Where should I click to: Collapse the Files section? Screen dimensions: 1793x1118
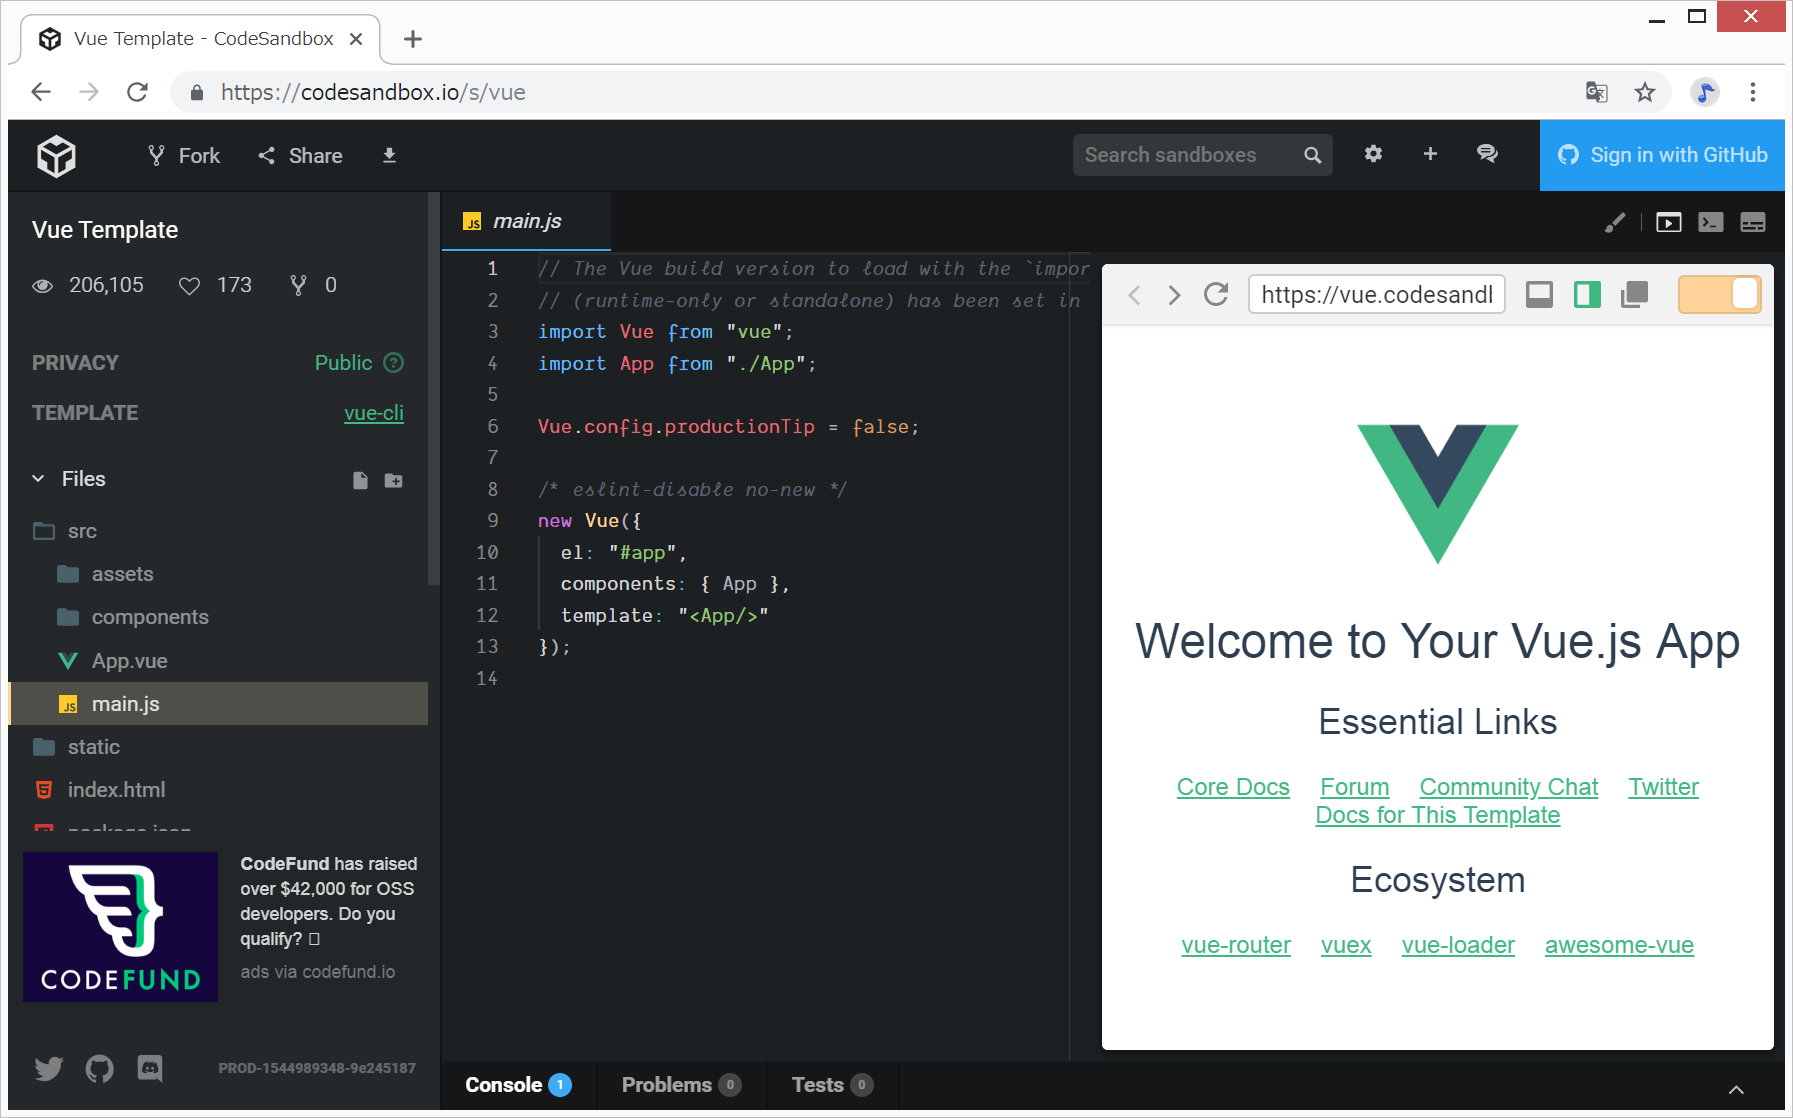coord(39,479)
